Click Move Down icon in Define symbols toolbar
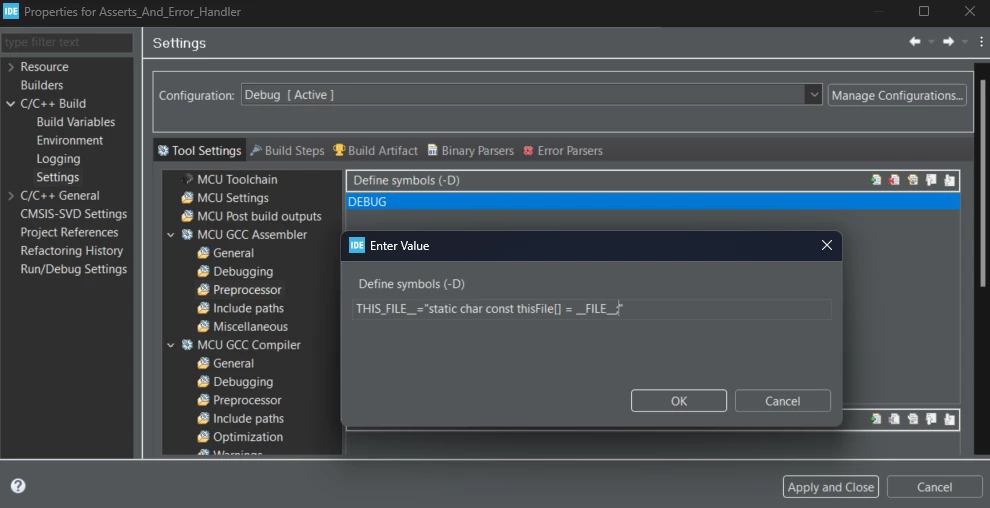The image size is (990, 508). coord(949,180)
